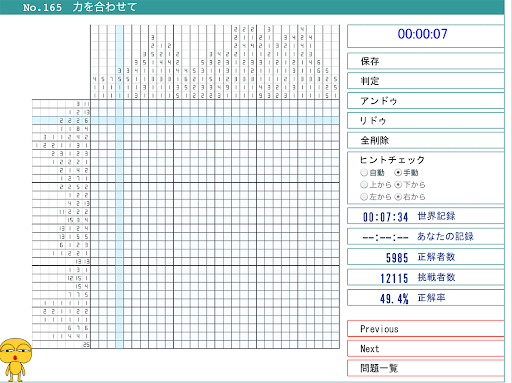Choose the 下から radio option
The width and height of the screenshot is (512, 383).
(398, 185)
